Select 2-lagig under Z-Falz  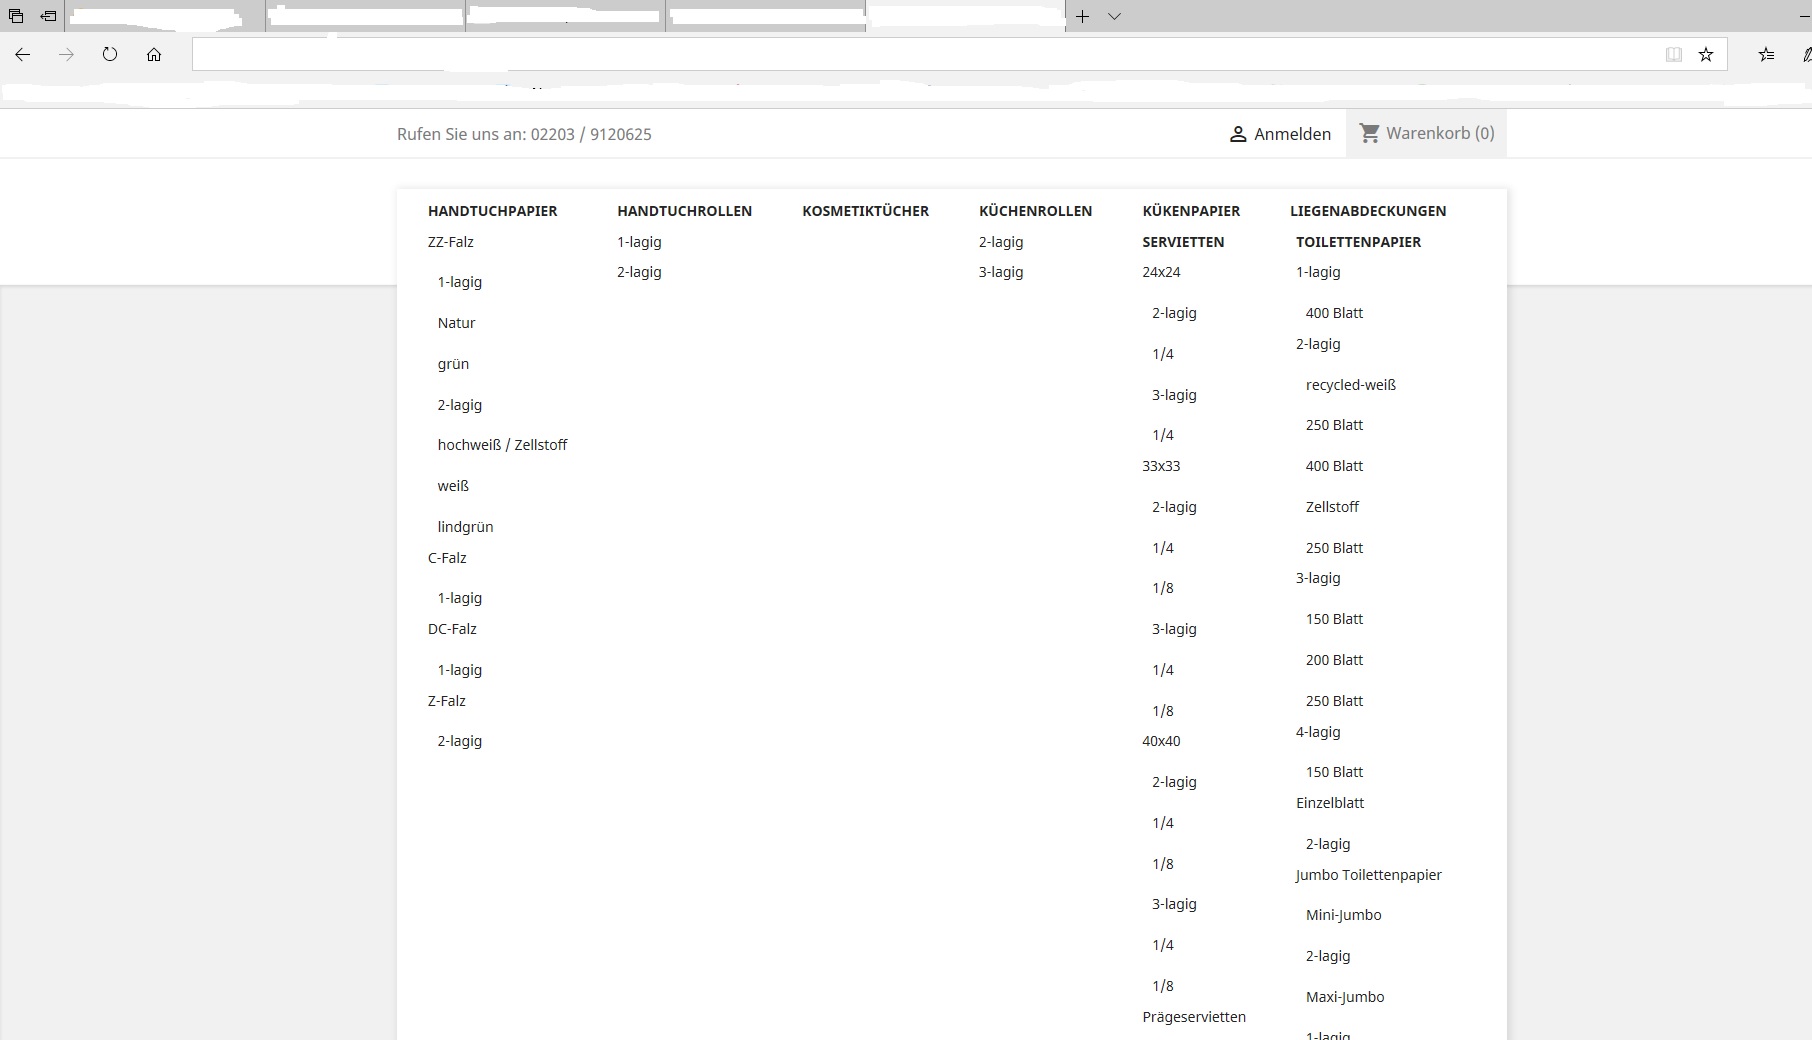pos(459,741)
